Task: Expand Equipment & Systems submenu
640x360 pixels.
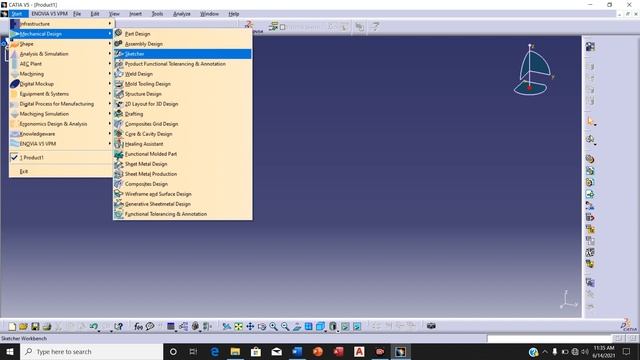Action: point(61,94)
